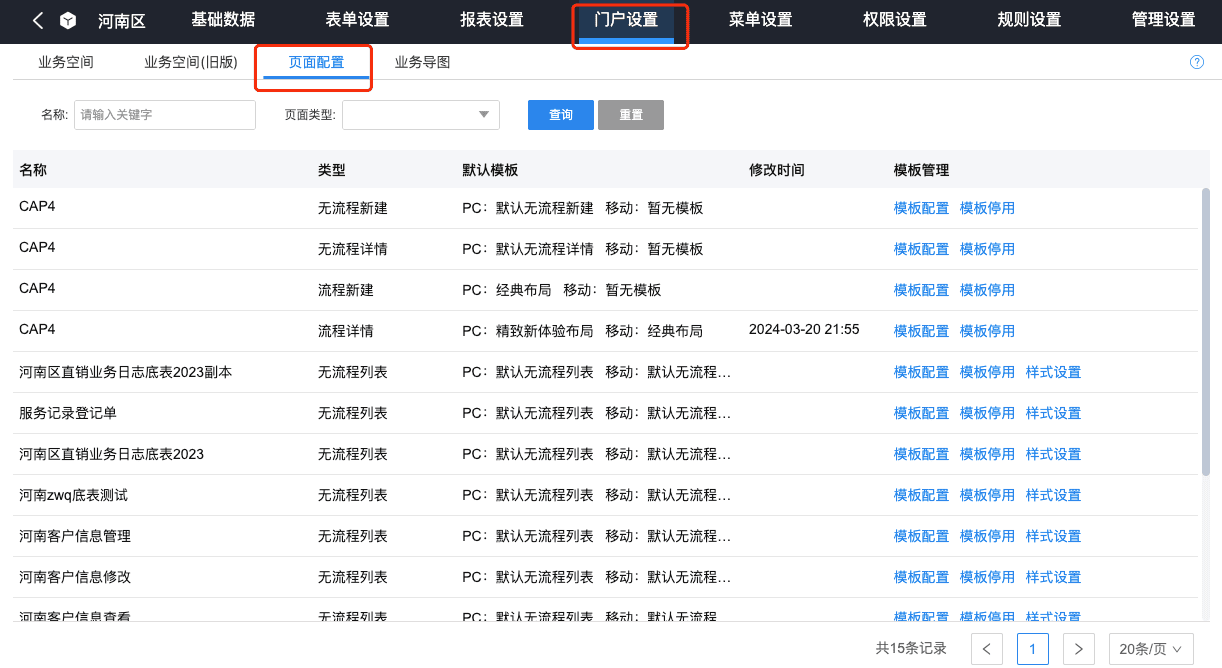Click 样式设置 for 河南区直销业务日志底表2023副本
This screenshot has width=1222, height=668.
(1053, 372)
